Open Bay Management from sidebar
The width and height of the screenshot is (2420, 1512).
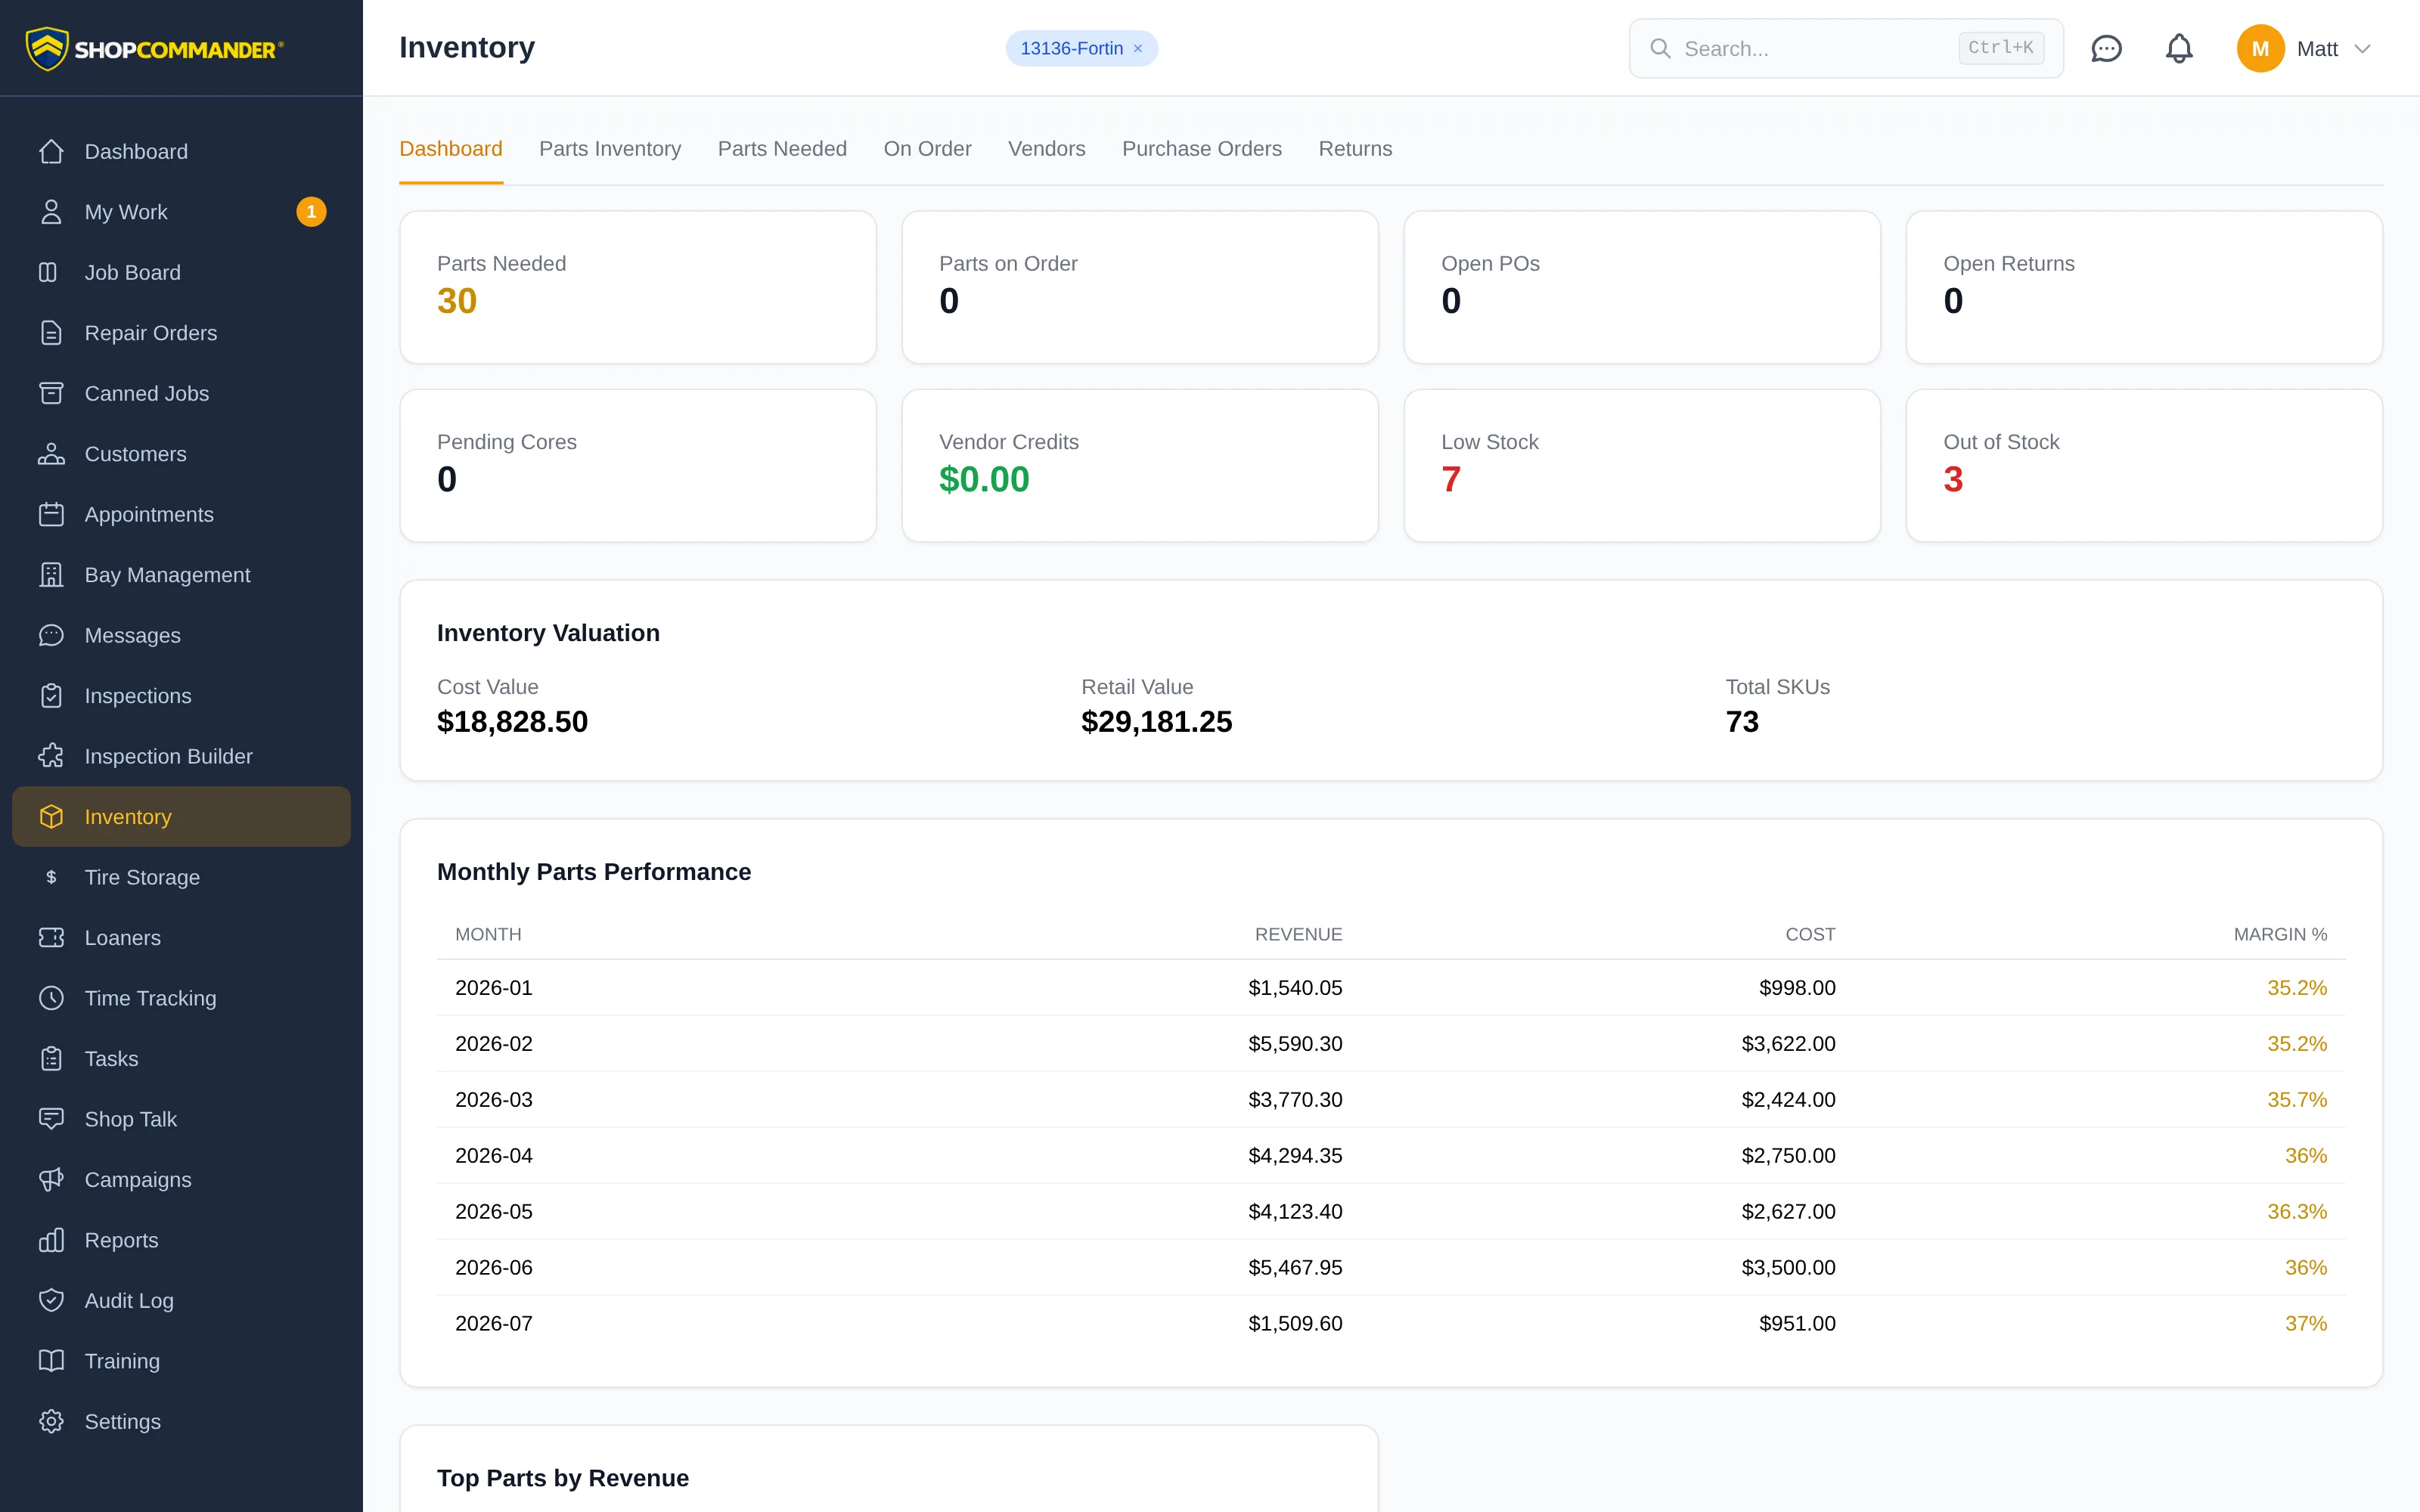click(181, 575)
